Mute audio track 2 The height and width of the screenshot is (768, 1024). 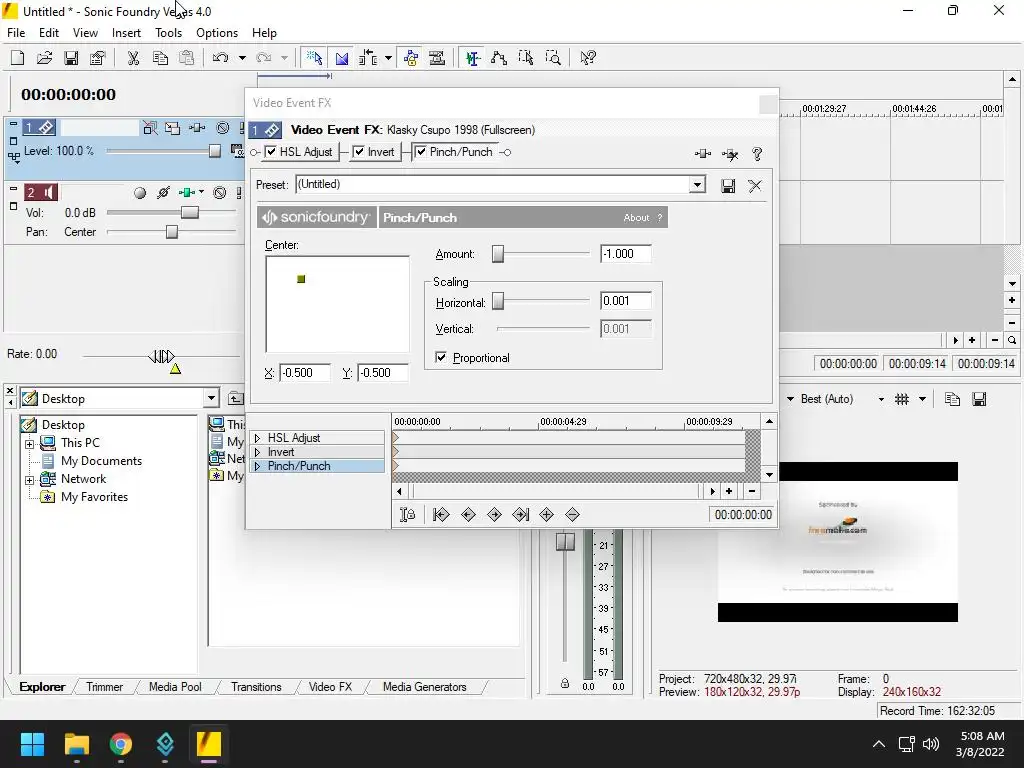click(220, 193)
